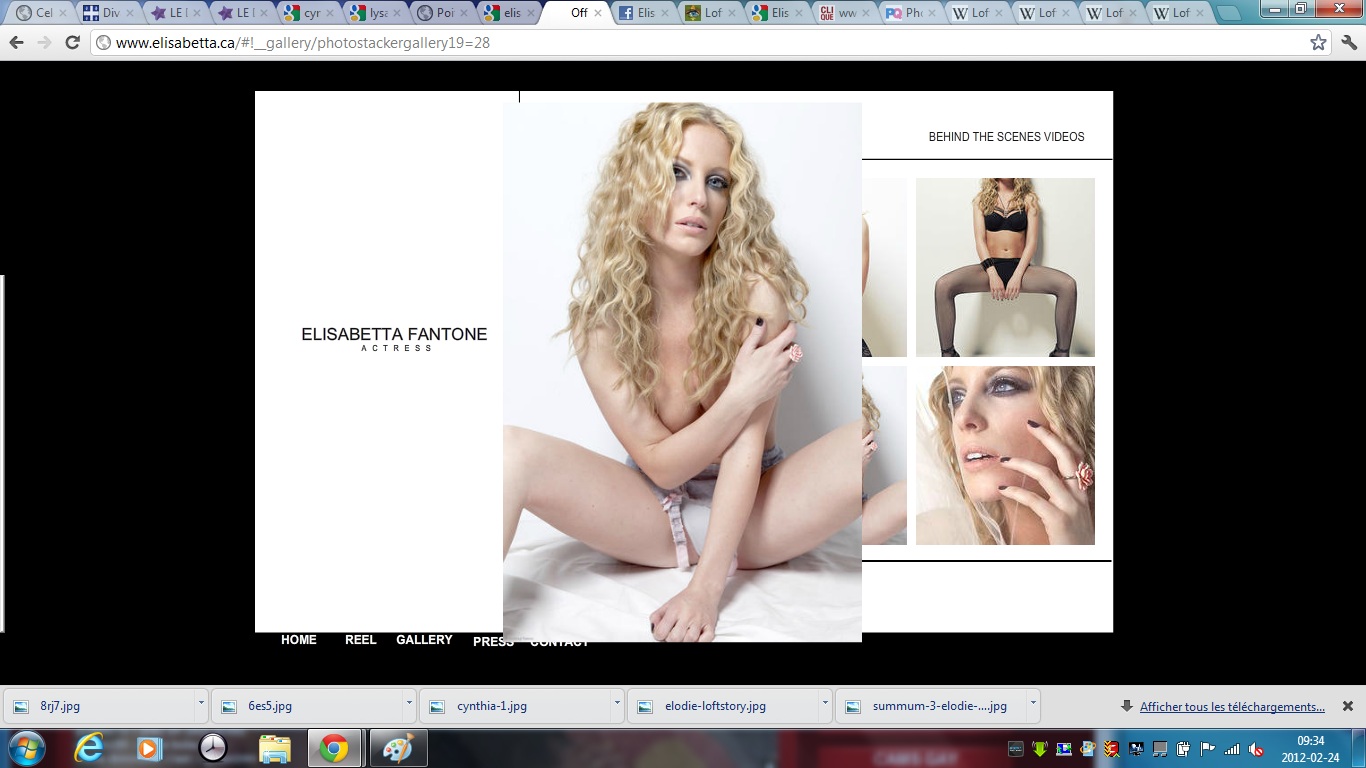
Task: Open Windows Explorer folder in taskbar
Action: pos(274,748)
